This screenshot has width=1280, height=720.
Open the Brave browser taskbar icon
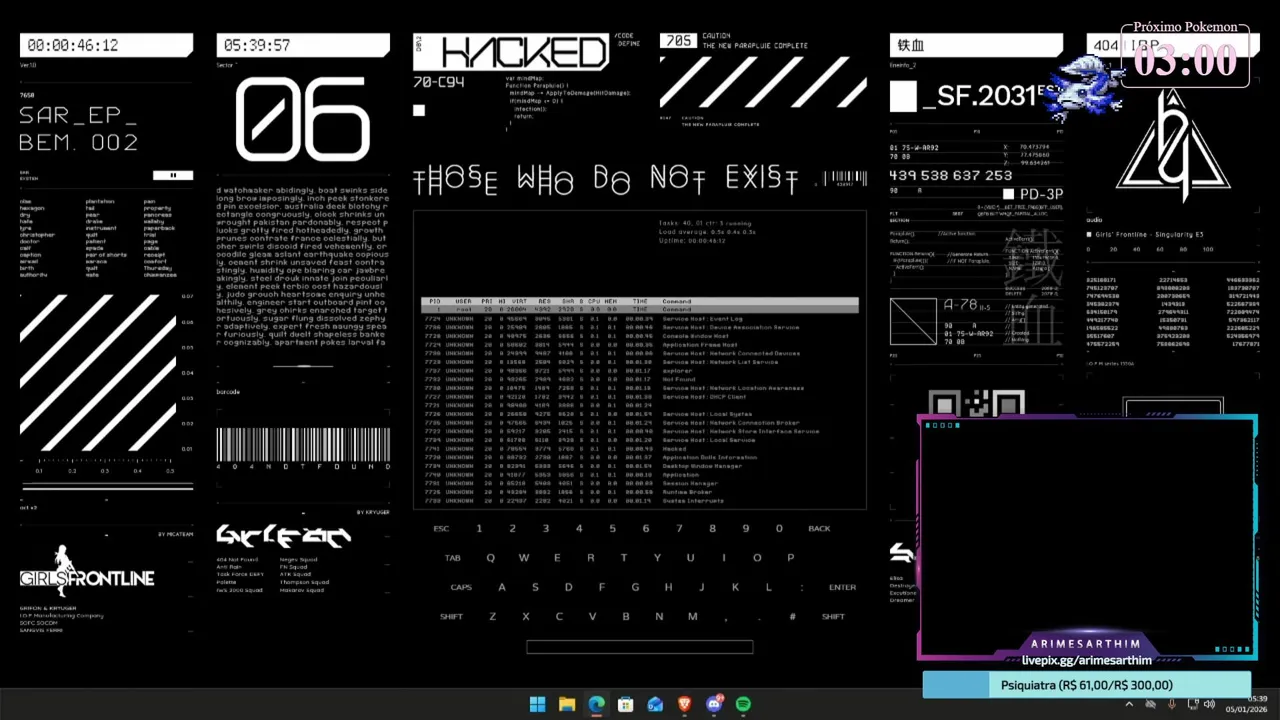pyautogui.click(x=684, y=704)
